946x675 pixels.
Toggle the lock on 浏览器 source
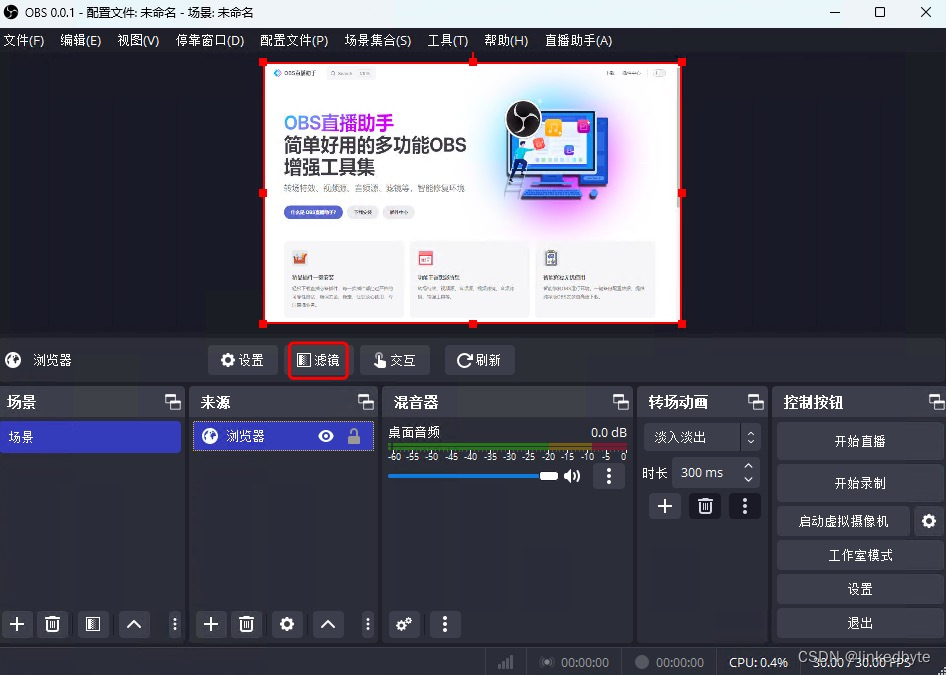pyautogui.click(x=354, y=436)
